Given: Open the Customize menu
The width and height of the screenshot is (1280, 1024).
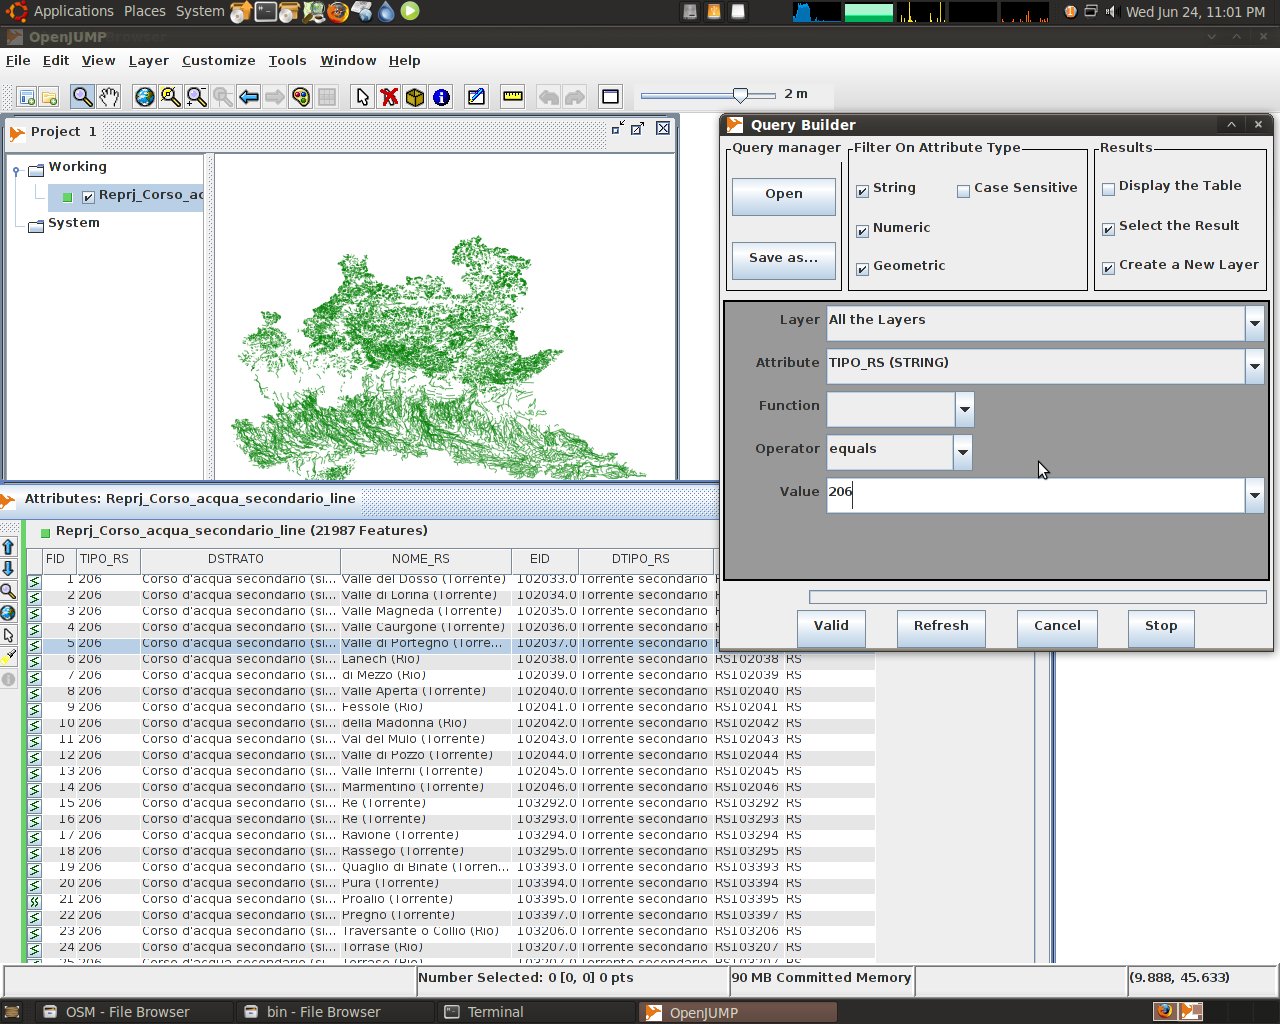Looking at the screenshot, I should (x=219, y=61).
